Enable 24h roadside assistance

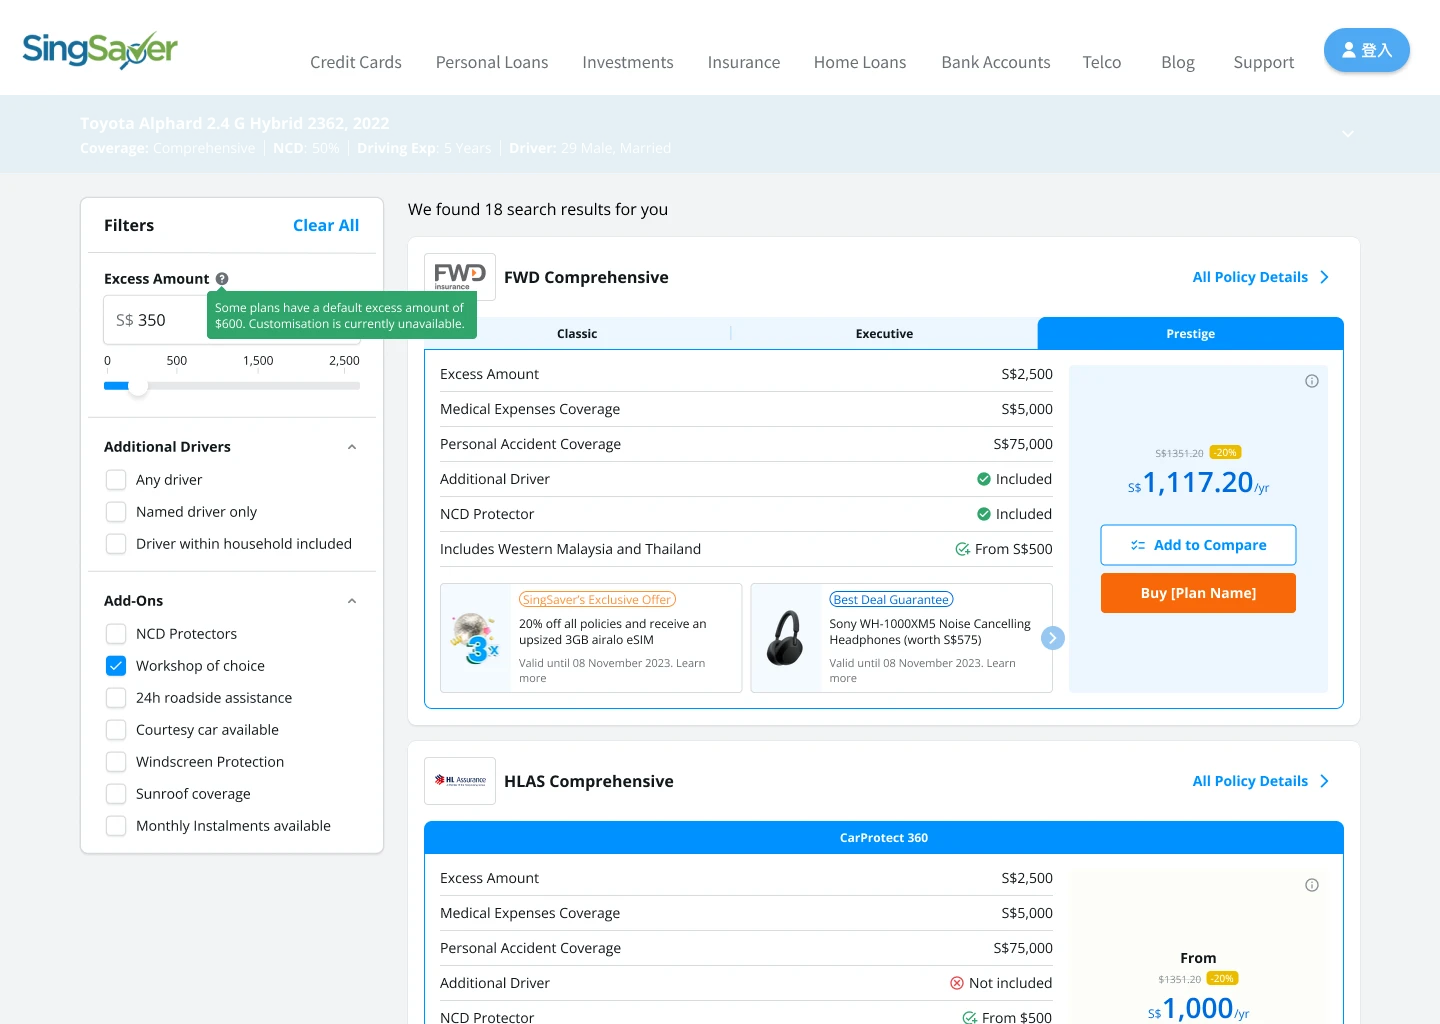tap(116, 698)
